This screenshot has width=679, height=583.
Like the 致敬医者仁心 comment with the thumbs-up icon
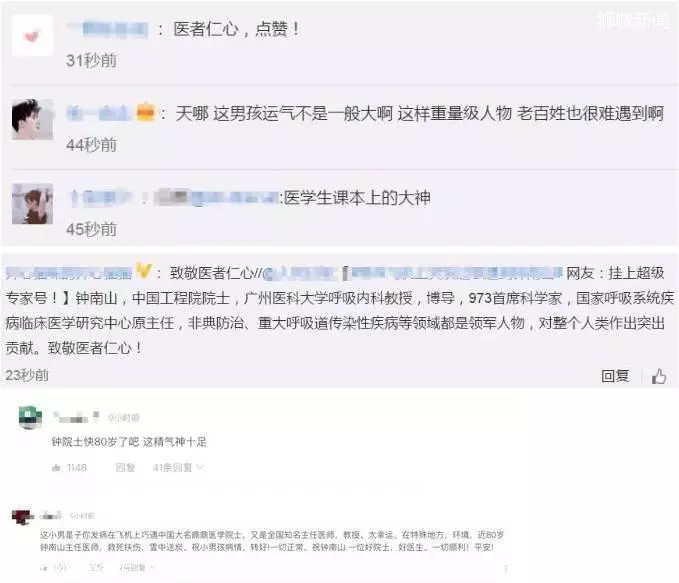[659, 376]
